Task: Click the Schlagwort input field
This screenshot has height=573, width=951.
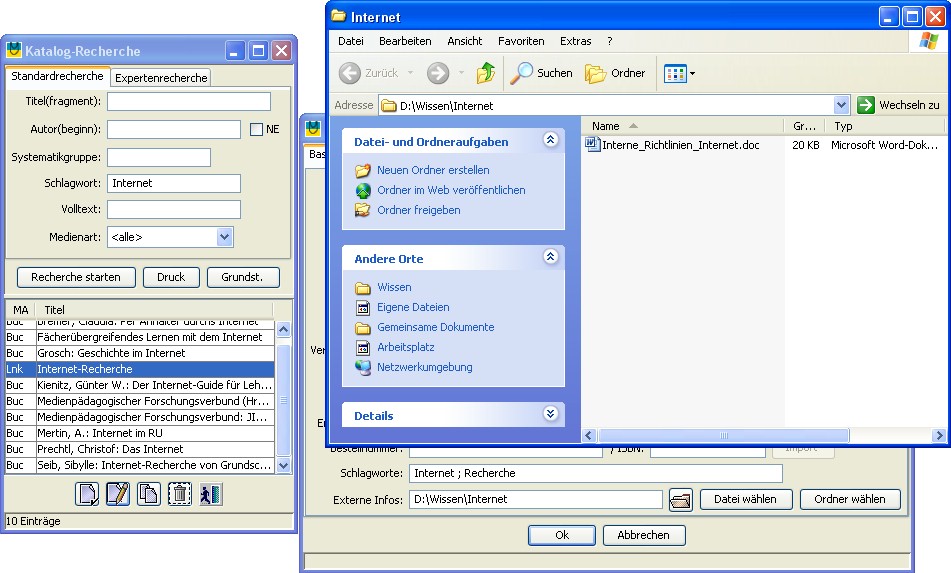Action: [174, 183]
